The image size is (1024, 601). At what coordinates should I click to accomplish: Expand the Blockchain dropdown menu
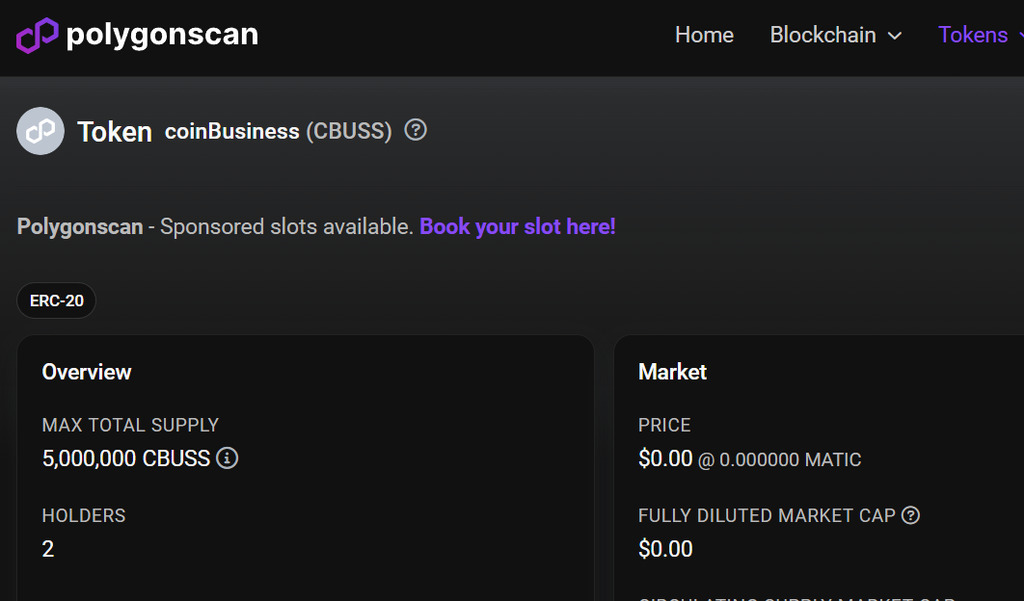[x=835, y=35]
